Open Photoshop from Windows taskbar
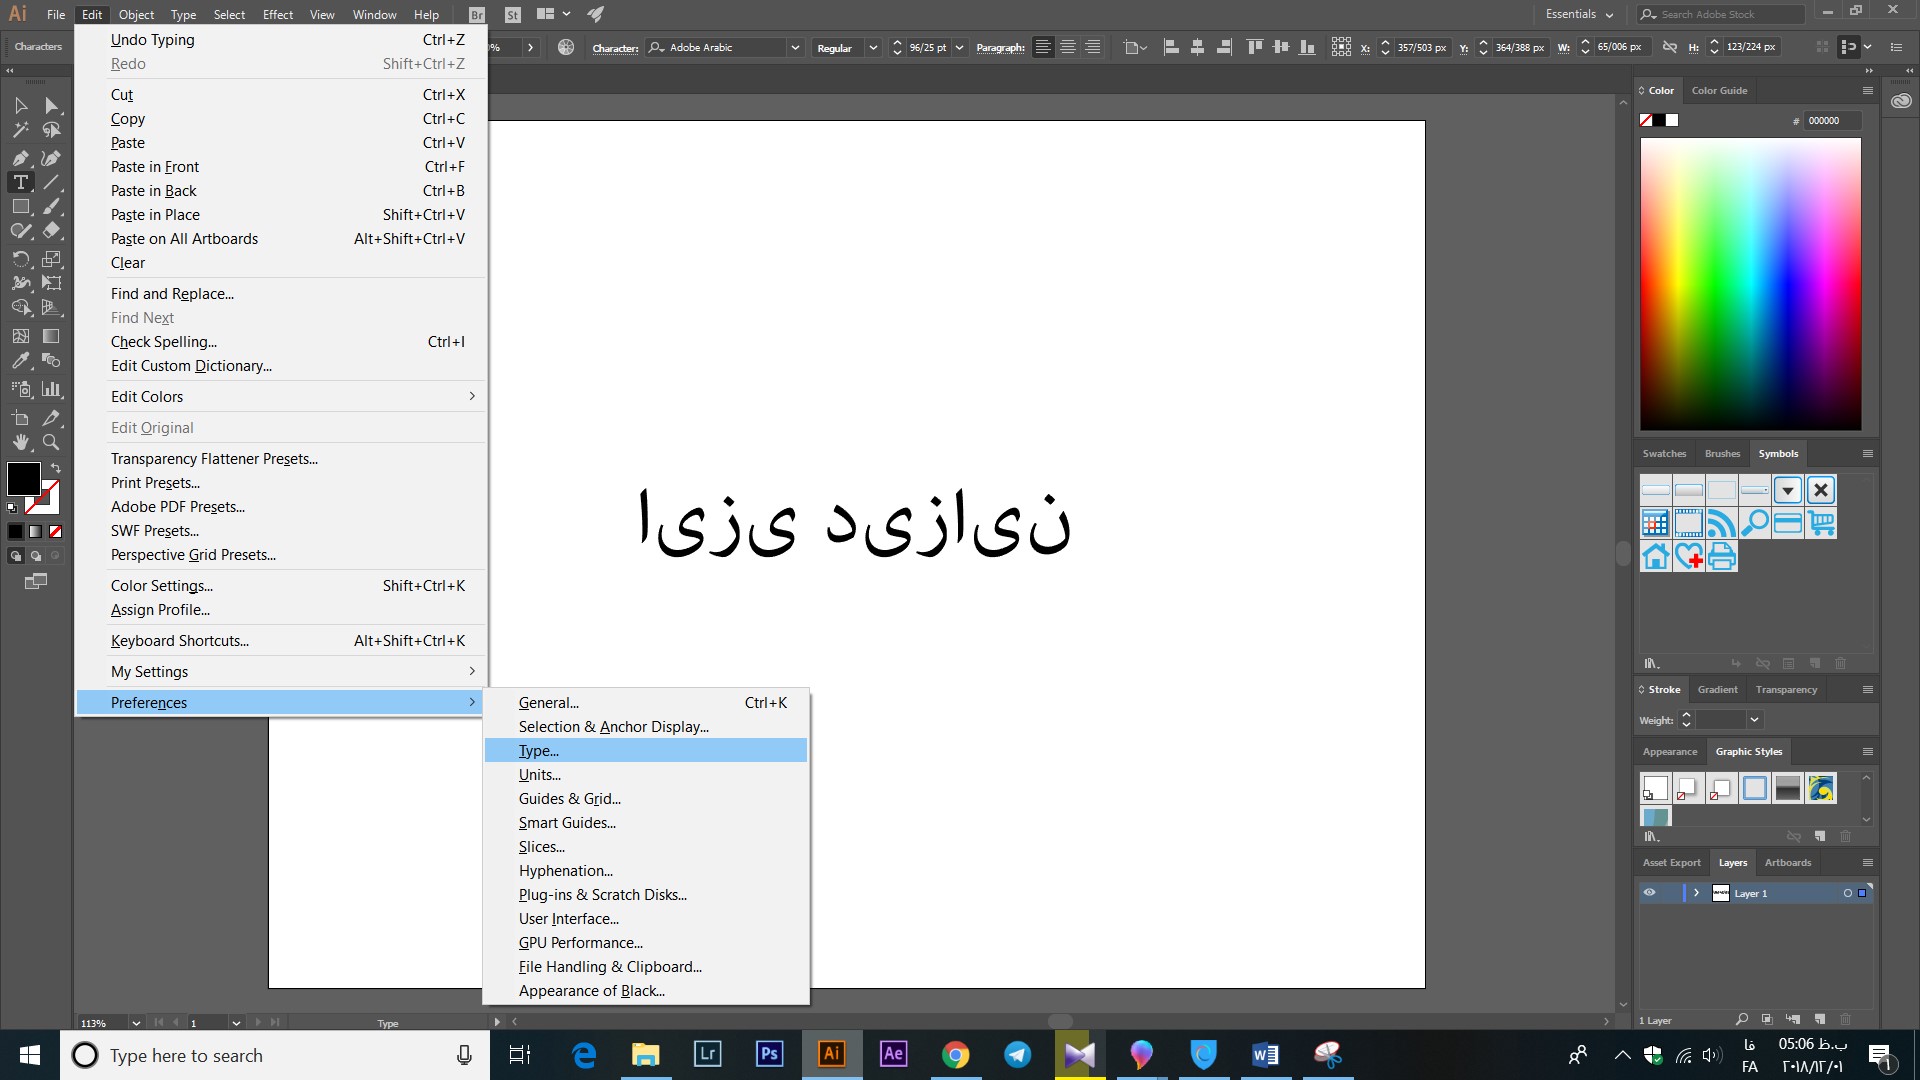The image size is (1920, 1080). [769, 1054]
